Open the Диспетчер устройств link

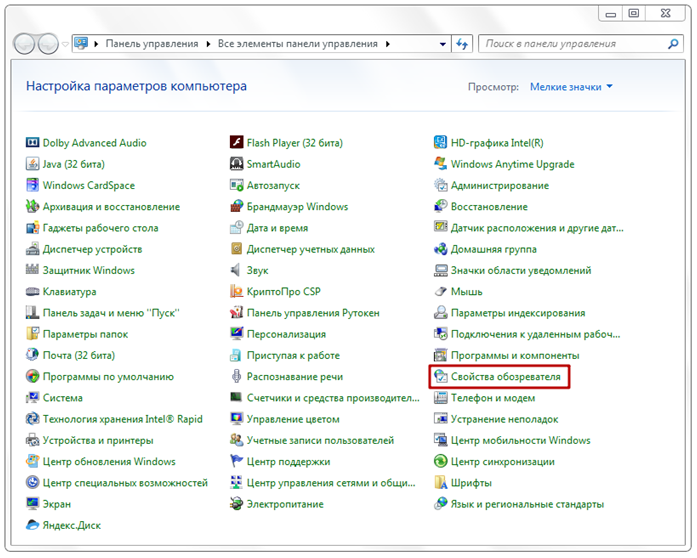pyautogui.click(x=92, y=249)
